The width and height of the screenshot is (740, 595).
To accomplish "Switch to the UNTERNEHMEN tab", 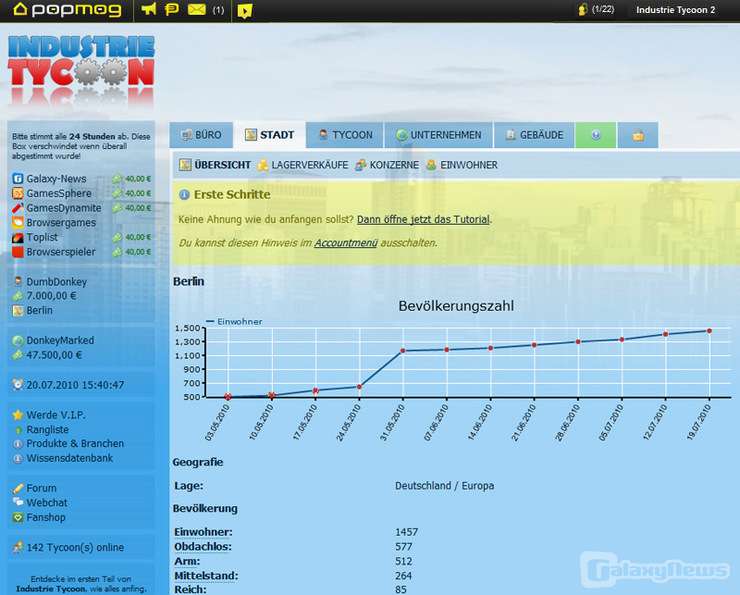I will point(438,135).
